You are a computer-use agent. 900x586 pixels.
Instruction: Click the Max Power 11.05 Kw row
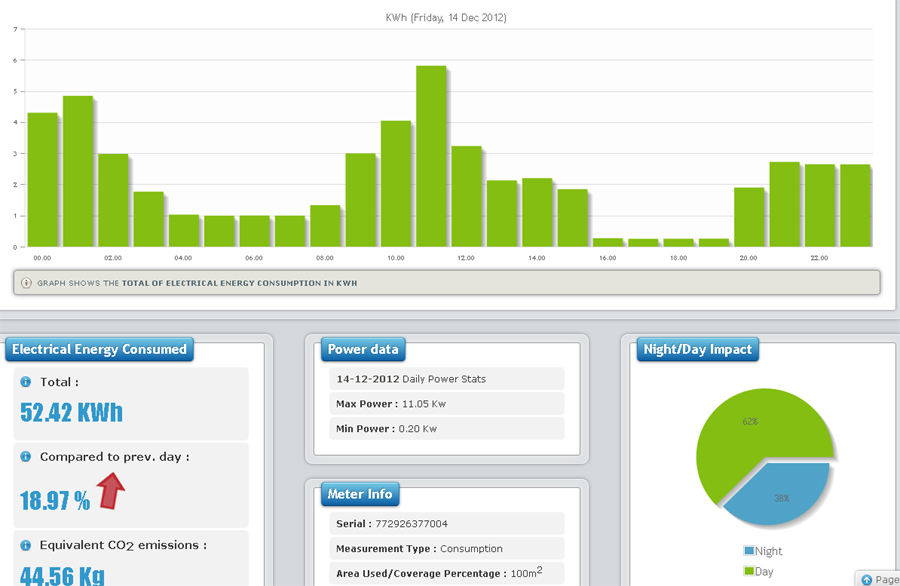tap(446, 404)
